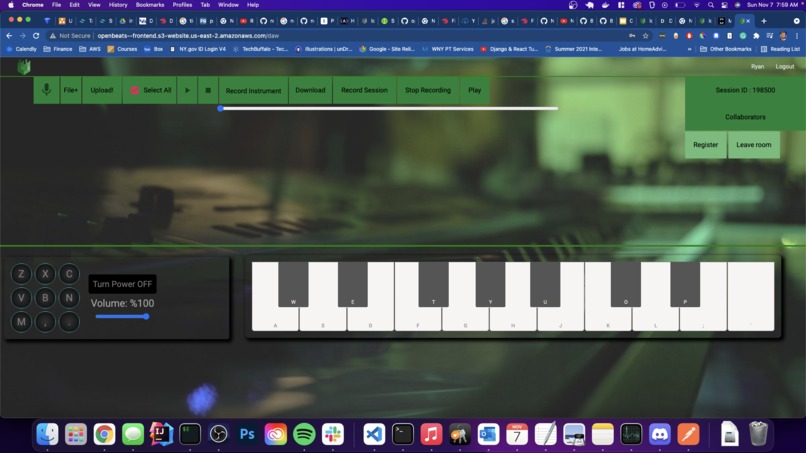Click the browser address bar URL
Viewport: 806px width, 453px height.
[188, 36]
